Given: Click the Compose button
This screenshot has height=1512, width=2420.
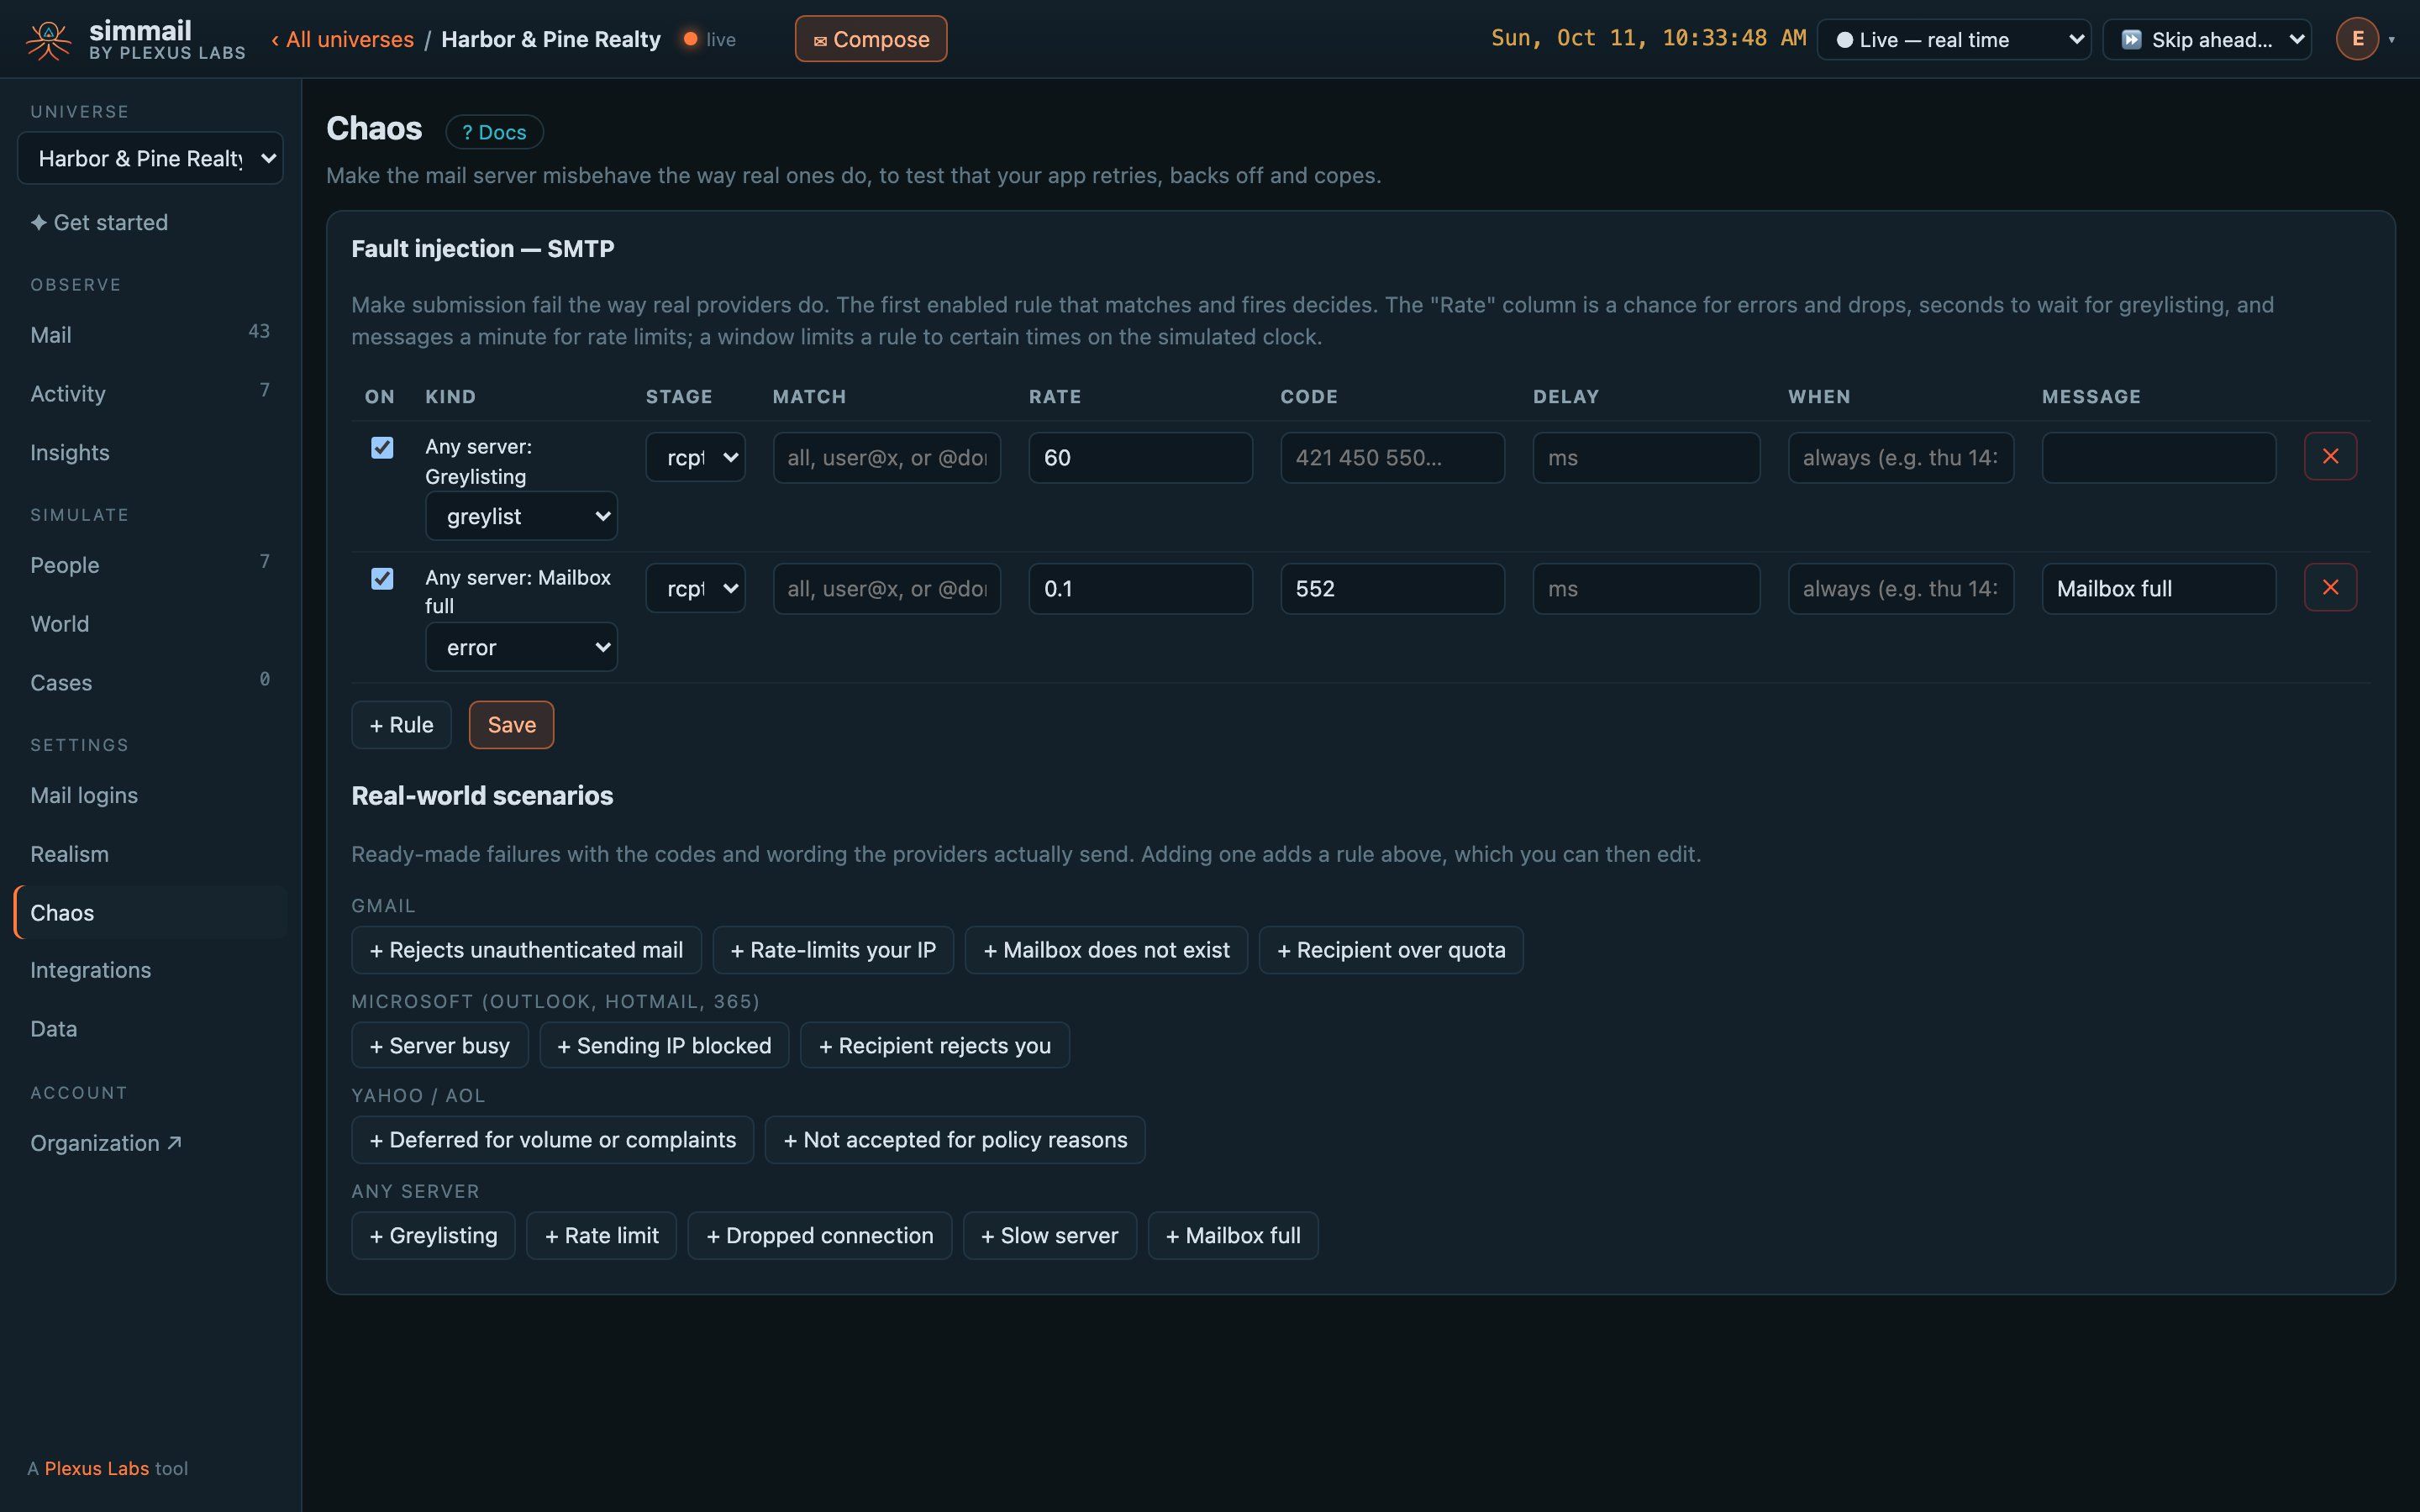Looking at the screenshot, I should click(870, 39).
